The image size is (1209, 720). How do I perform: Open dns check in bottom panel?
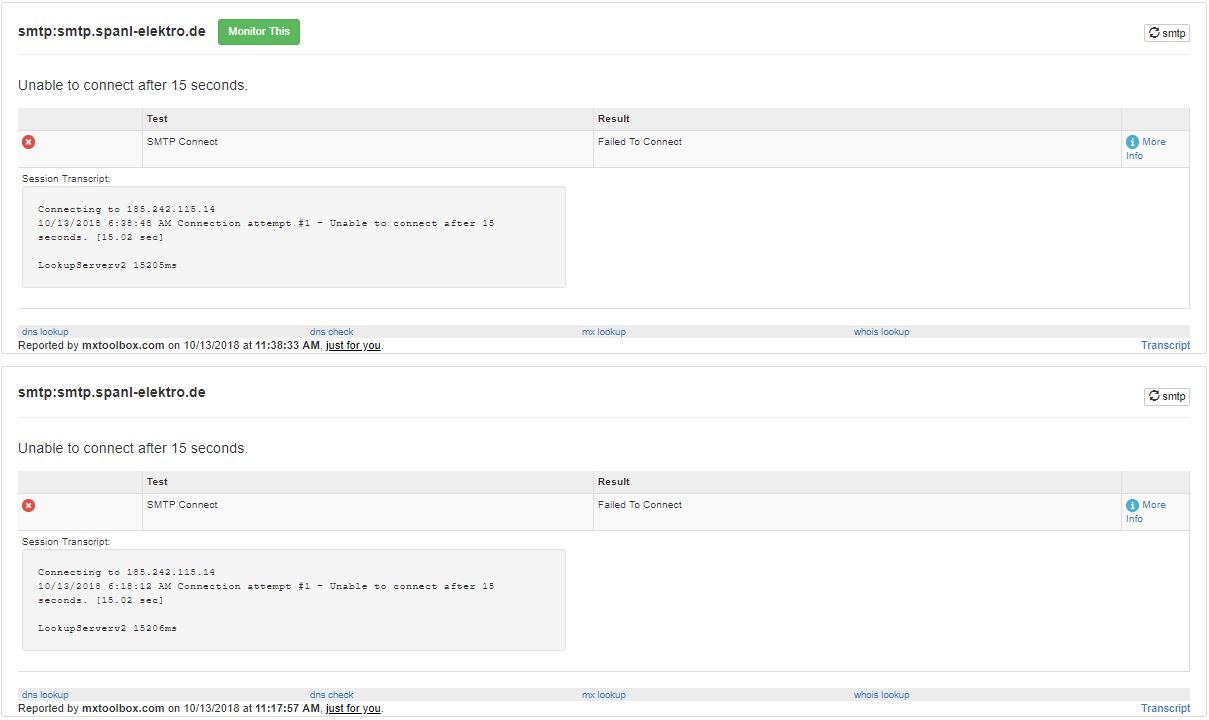(x=331, y=695)
